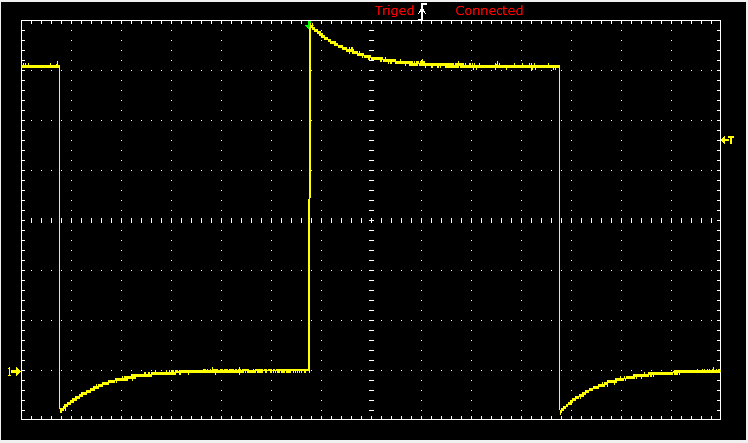Click the red Triged status label
Image resolution: width=748 pixels, height=443 pixels.
click(394, 11)
